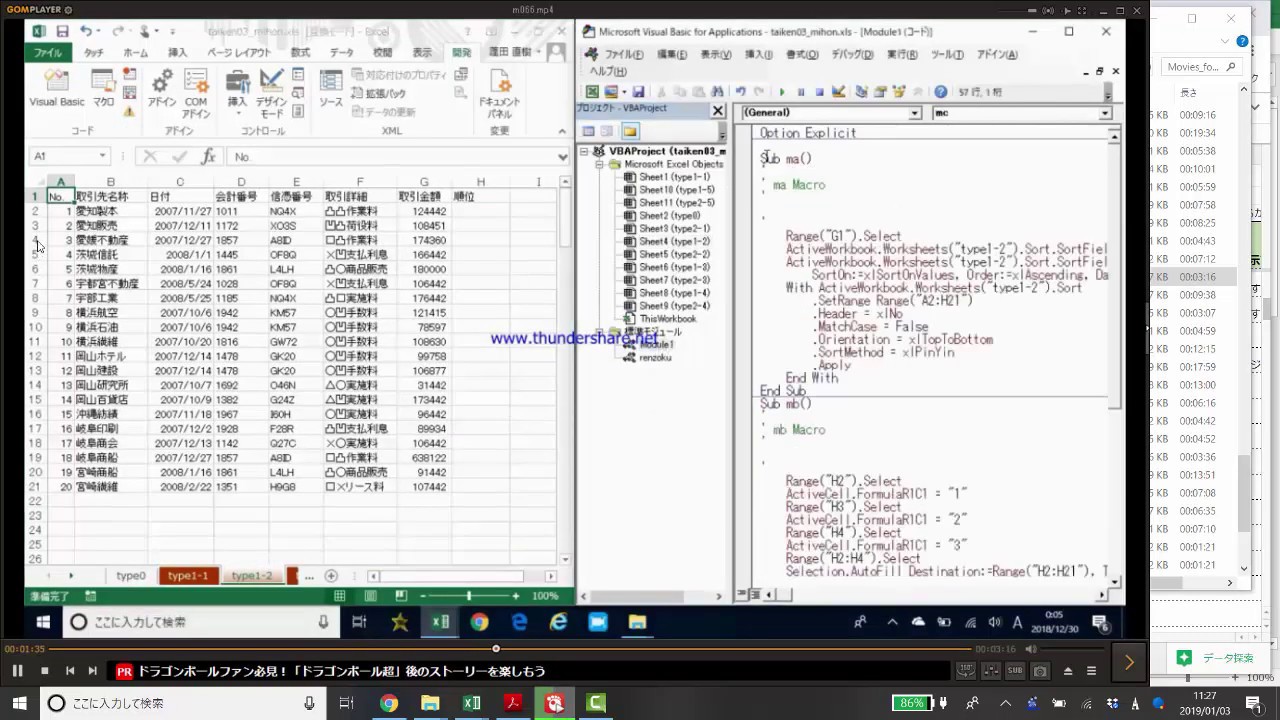Screen dimensions: 1280x720
Task: Run the macro with the green play icon
Action: (x=782, y=92)
